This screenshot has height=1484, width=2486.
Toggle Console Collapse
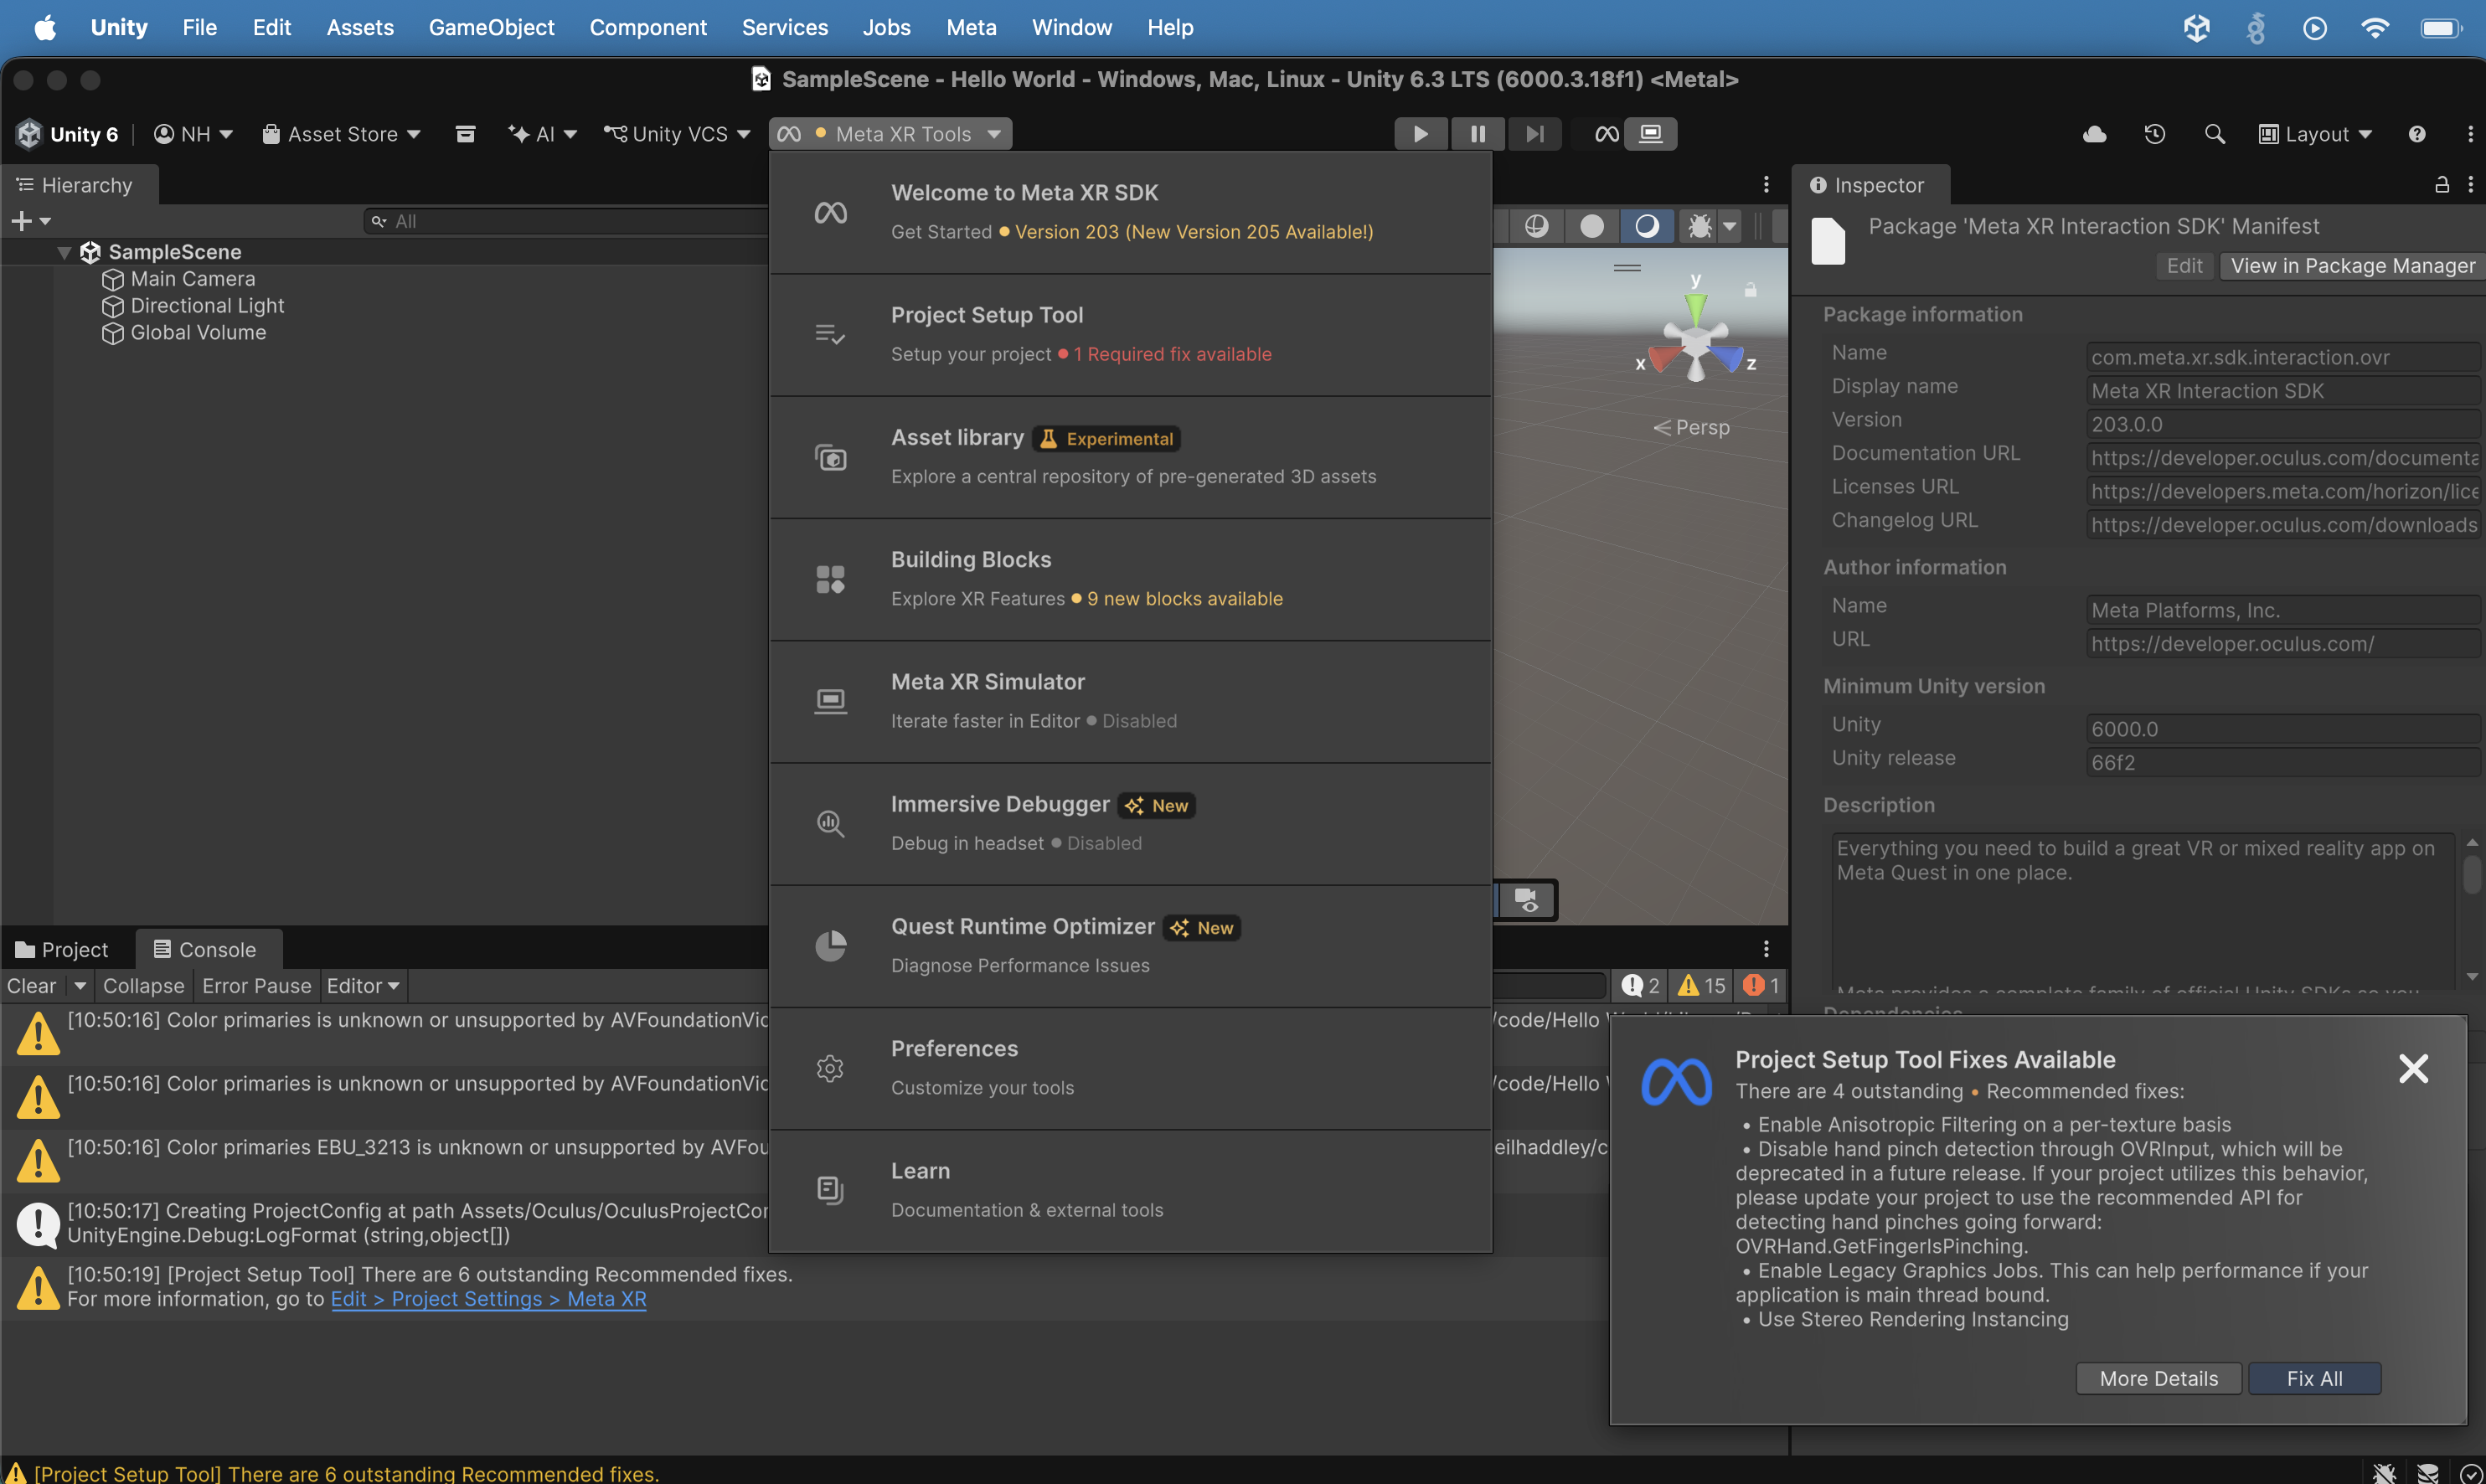point(144,986)
